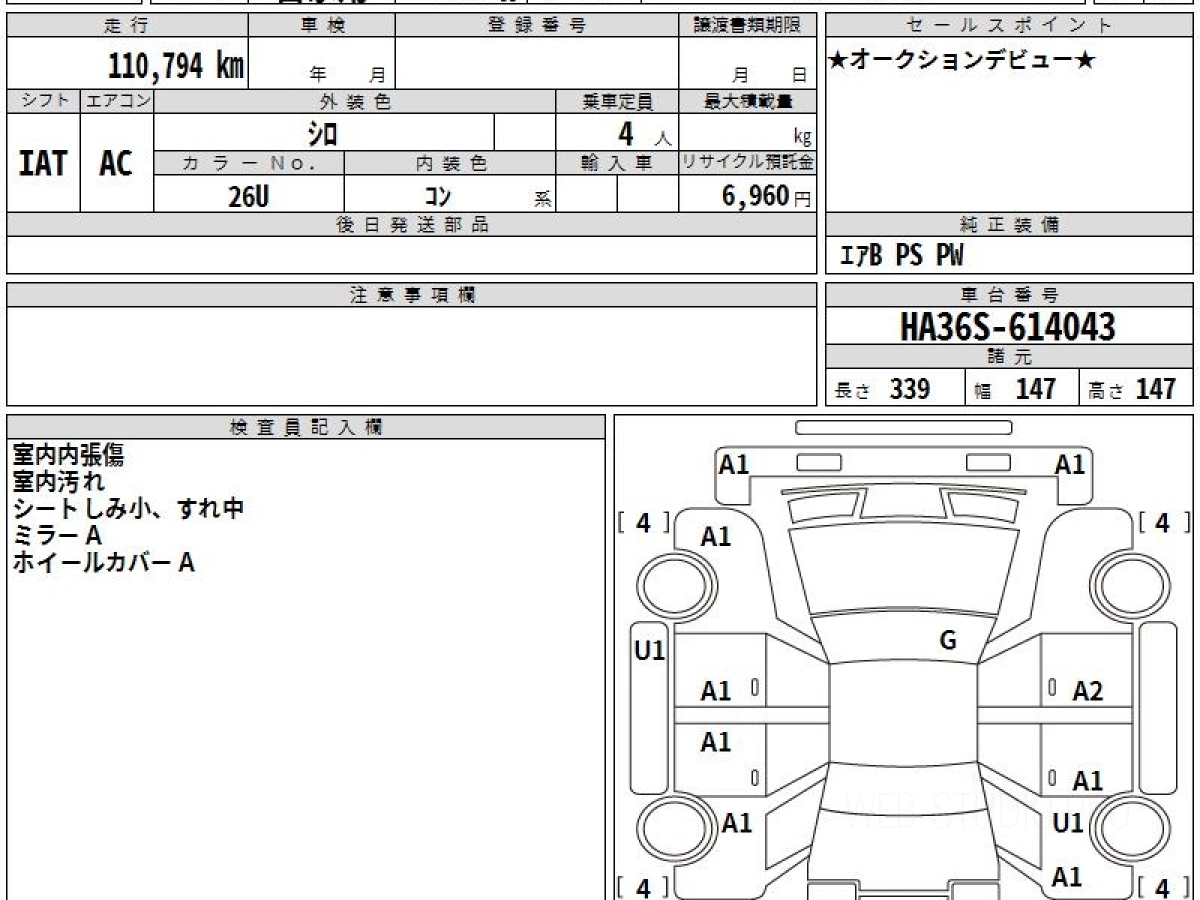Click the 26U color number value
The height and width of the screenshot is (900, 1200).
point(248,197)
